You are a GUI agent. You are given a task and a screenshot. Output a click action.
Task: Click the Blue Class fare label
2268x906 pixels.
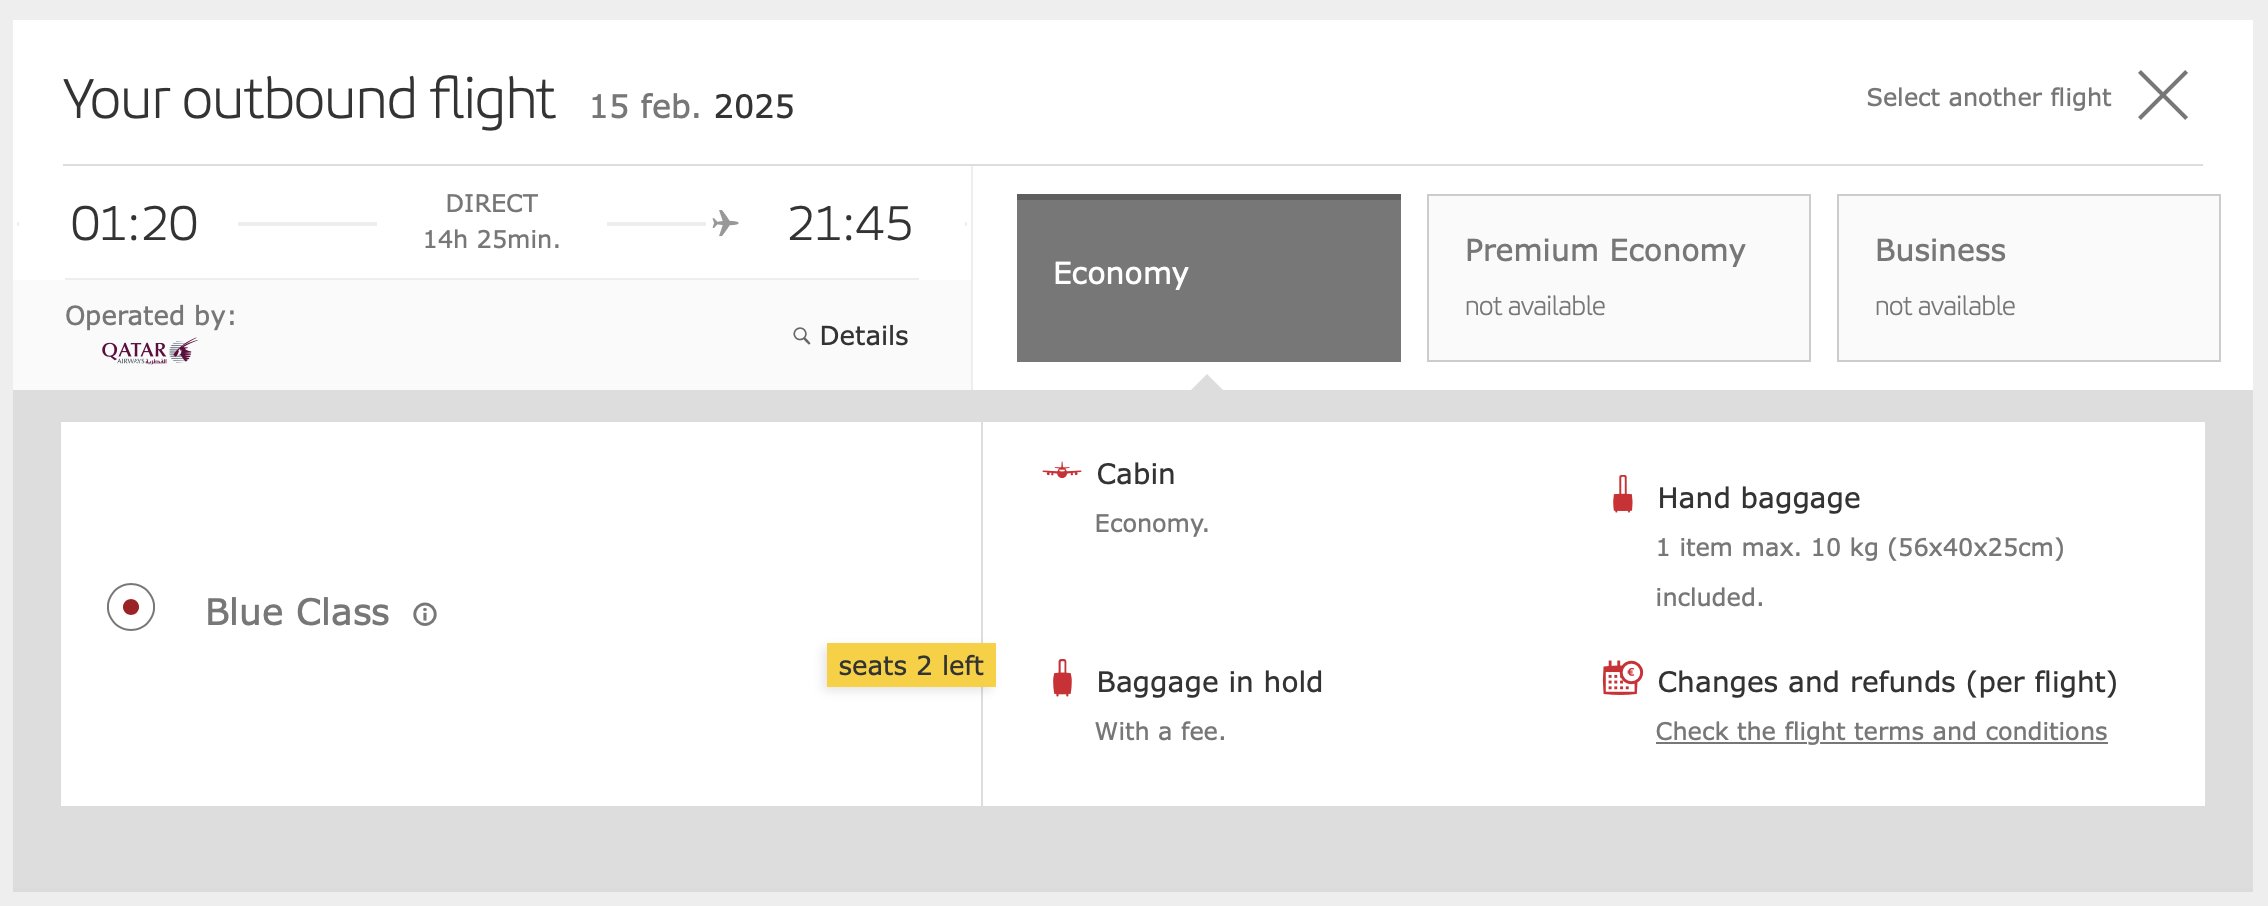coord(297,612)
